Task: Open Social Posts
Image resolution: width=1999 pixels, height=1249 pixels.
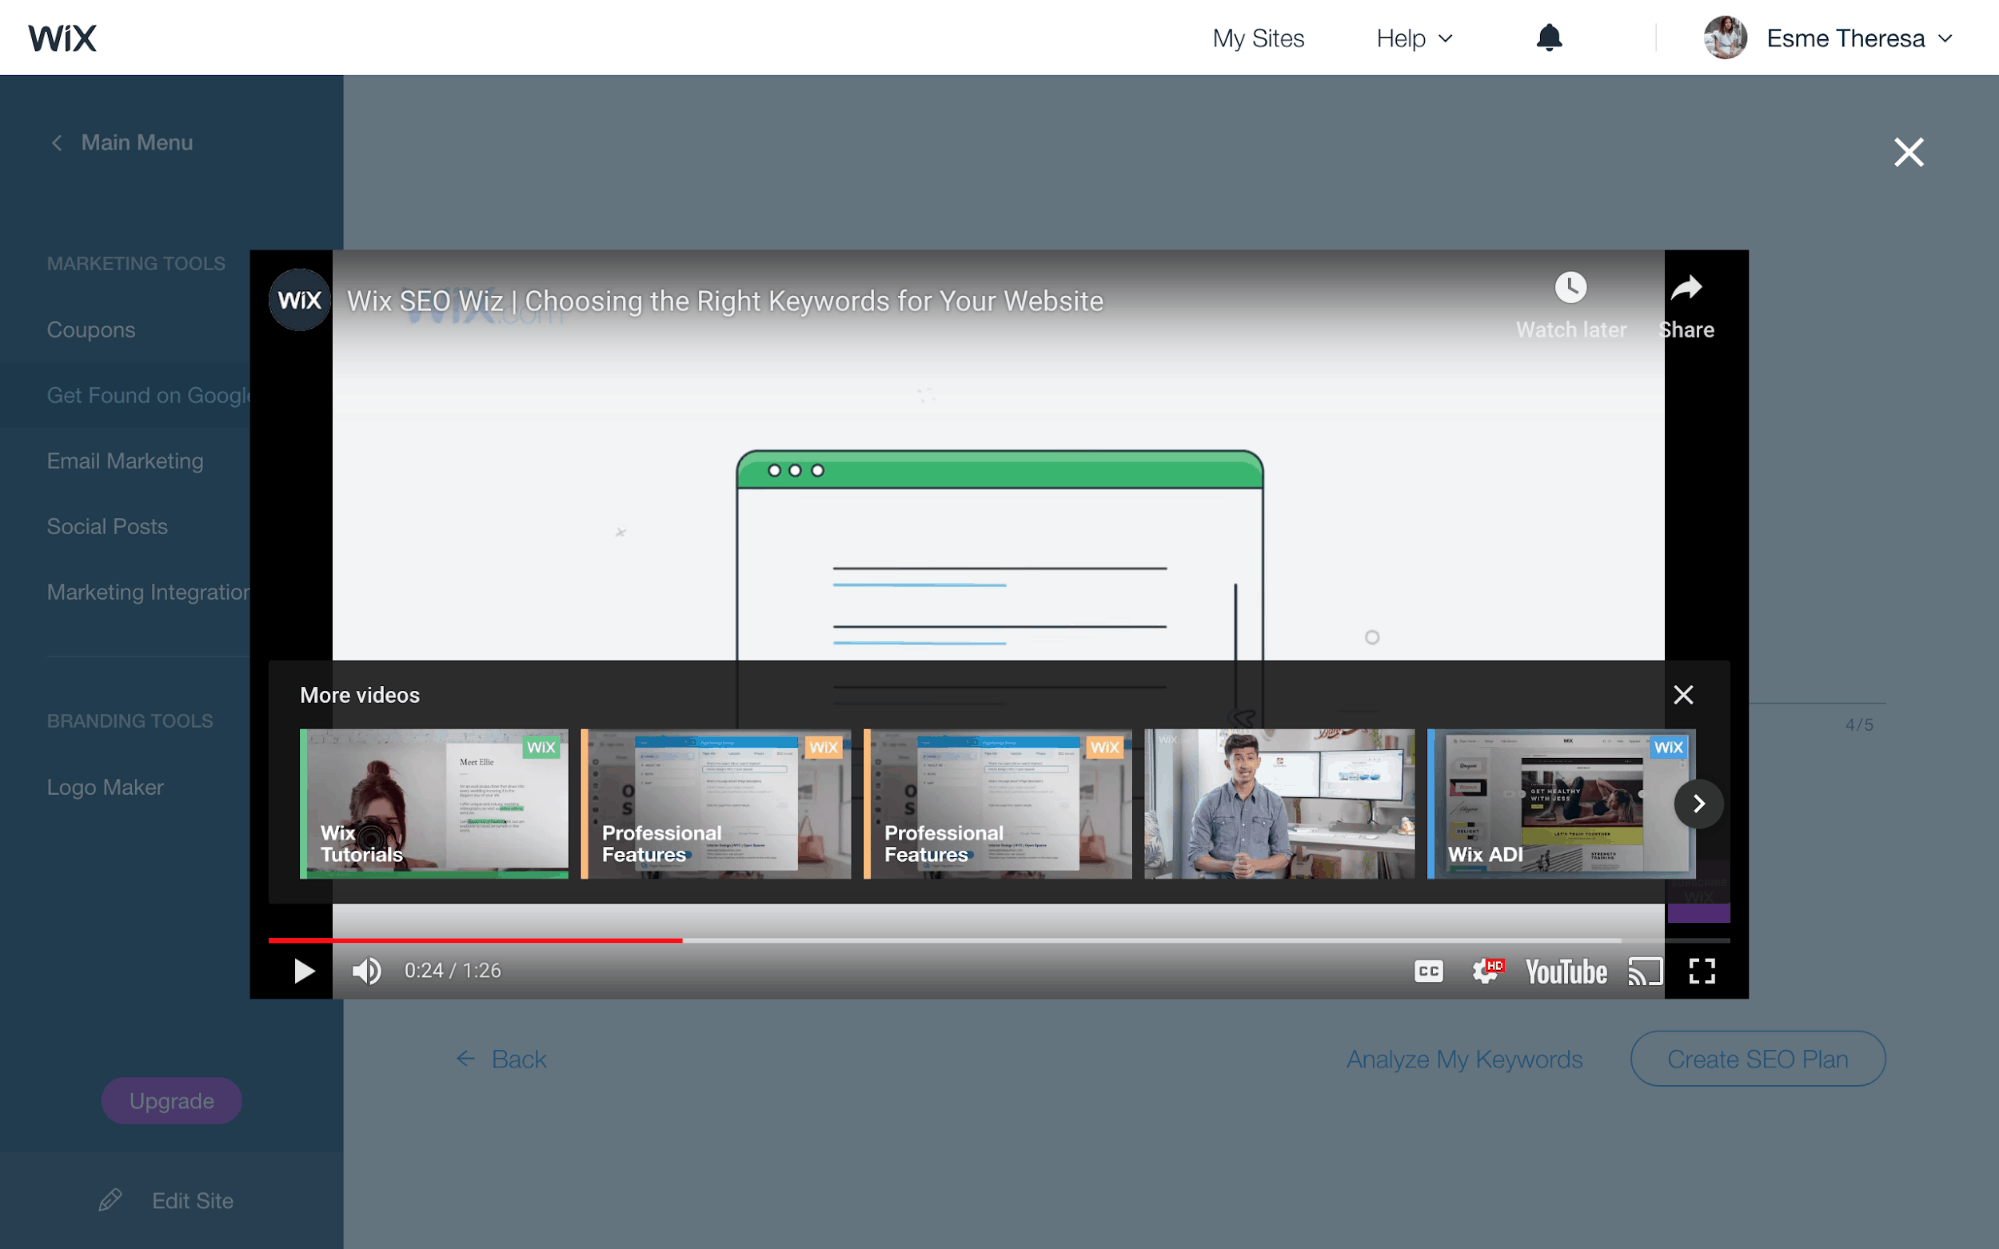Action: [107, 527]
